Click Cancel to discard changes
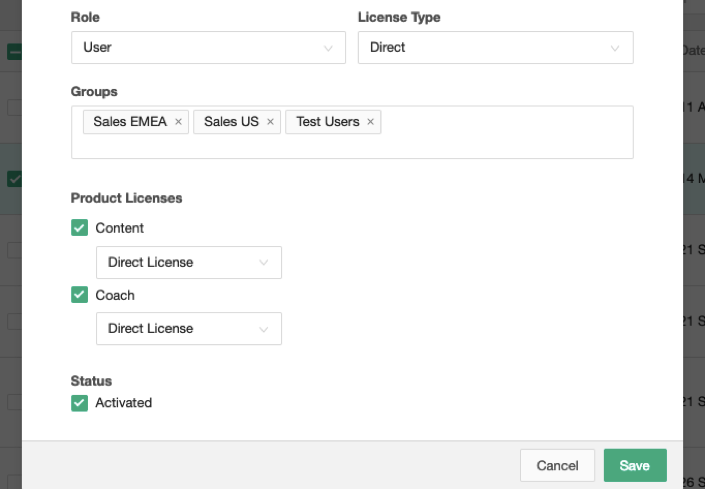 tap(558, 466)
